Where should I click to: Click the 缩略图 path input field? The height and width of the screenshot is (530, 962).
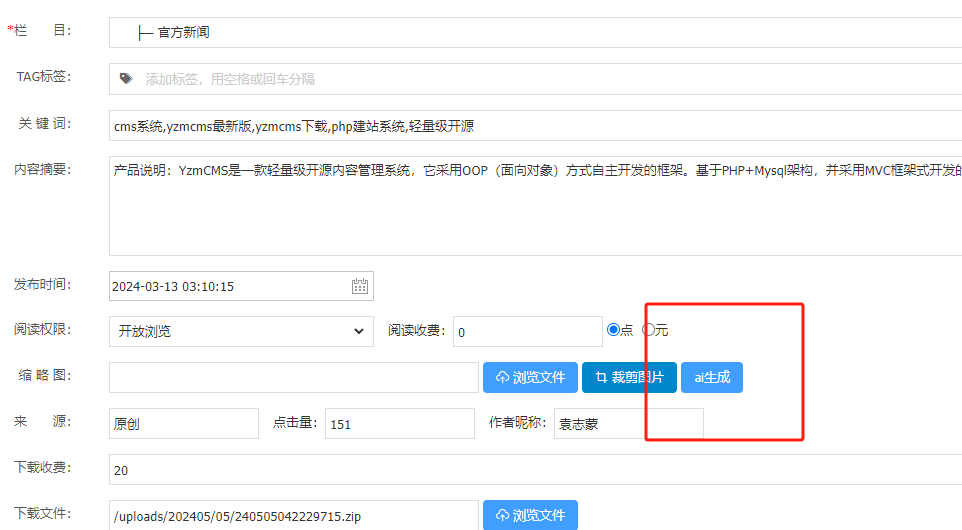click(x=293, y=377)
